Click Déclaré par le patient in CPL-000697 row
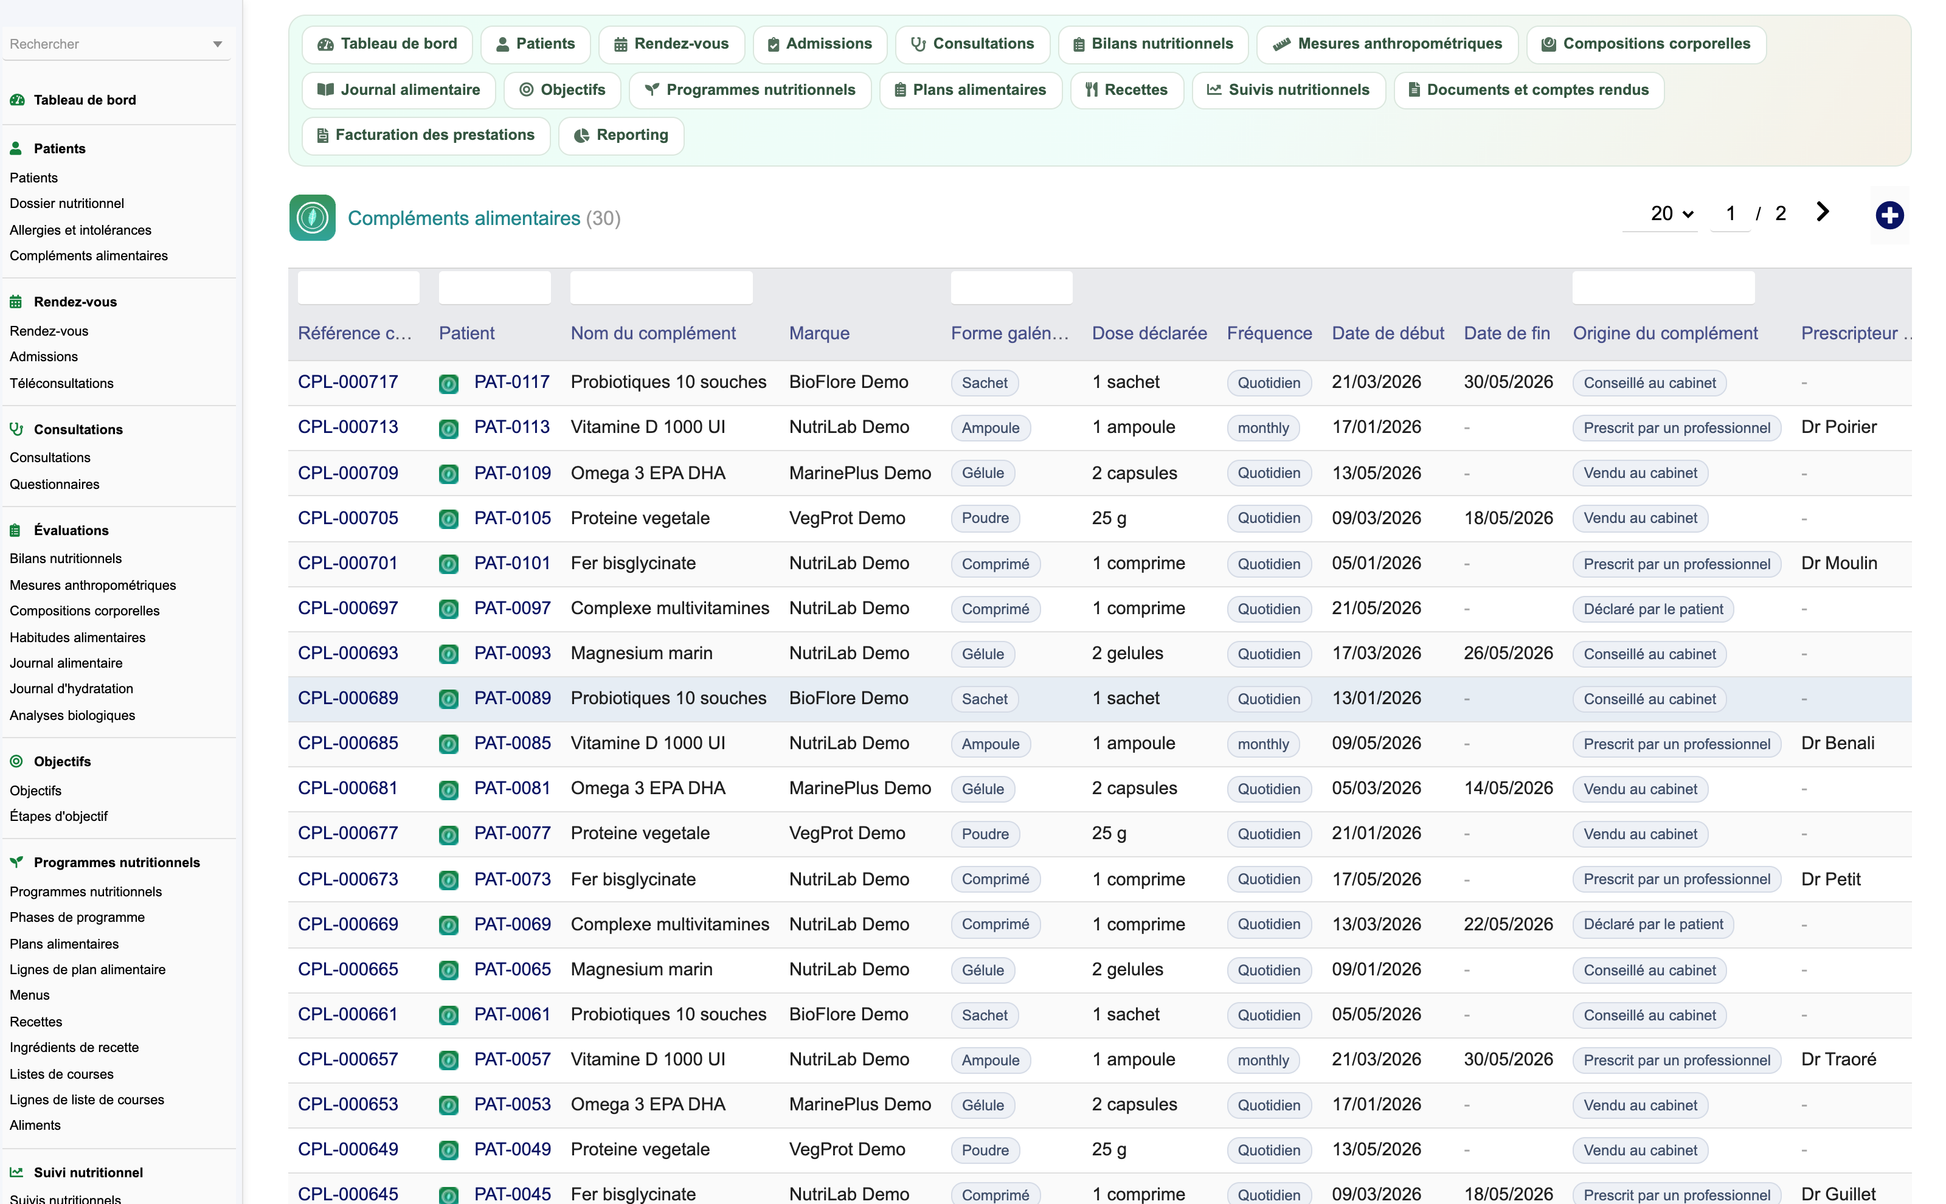The height and width of the screenshot is (1204, 1946). click(x=1653, y=609)
